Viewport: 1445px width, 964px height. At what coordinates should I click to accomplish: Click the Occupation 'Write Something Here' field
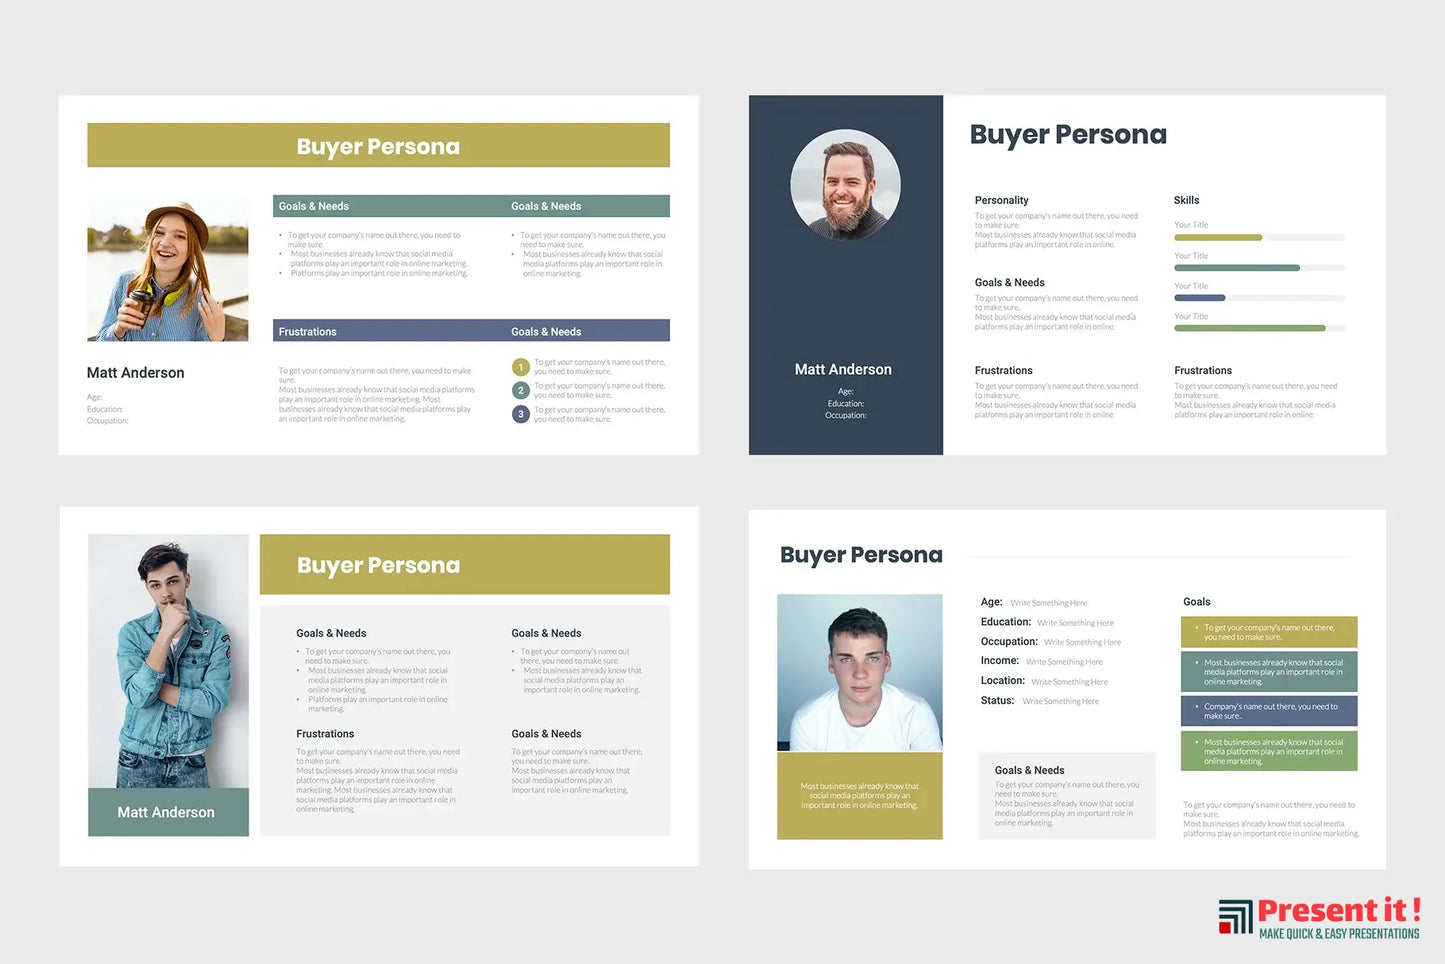[x=1082, y=642]
